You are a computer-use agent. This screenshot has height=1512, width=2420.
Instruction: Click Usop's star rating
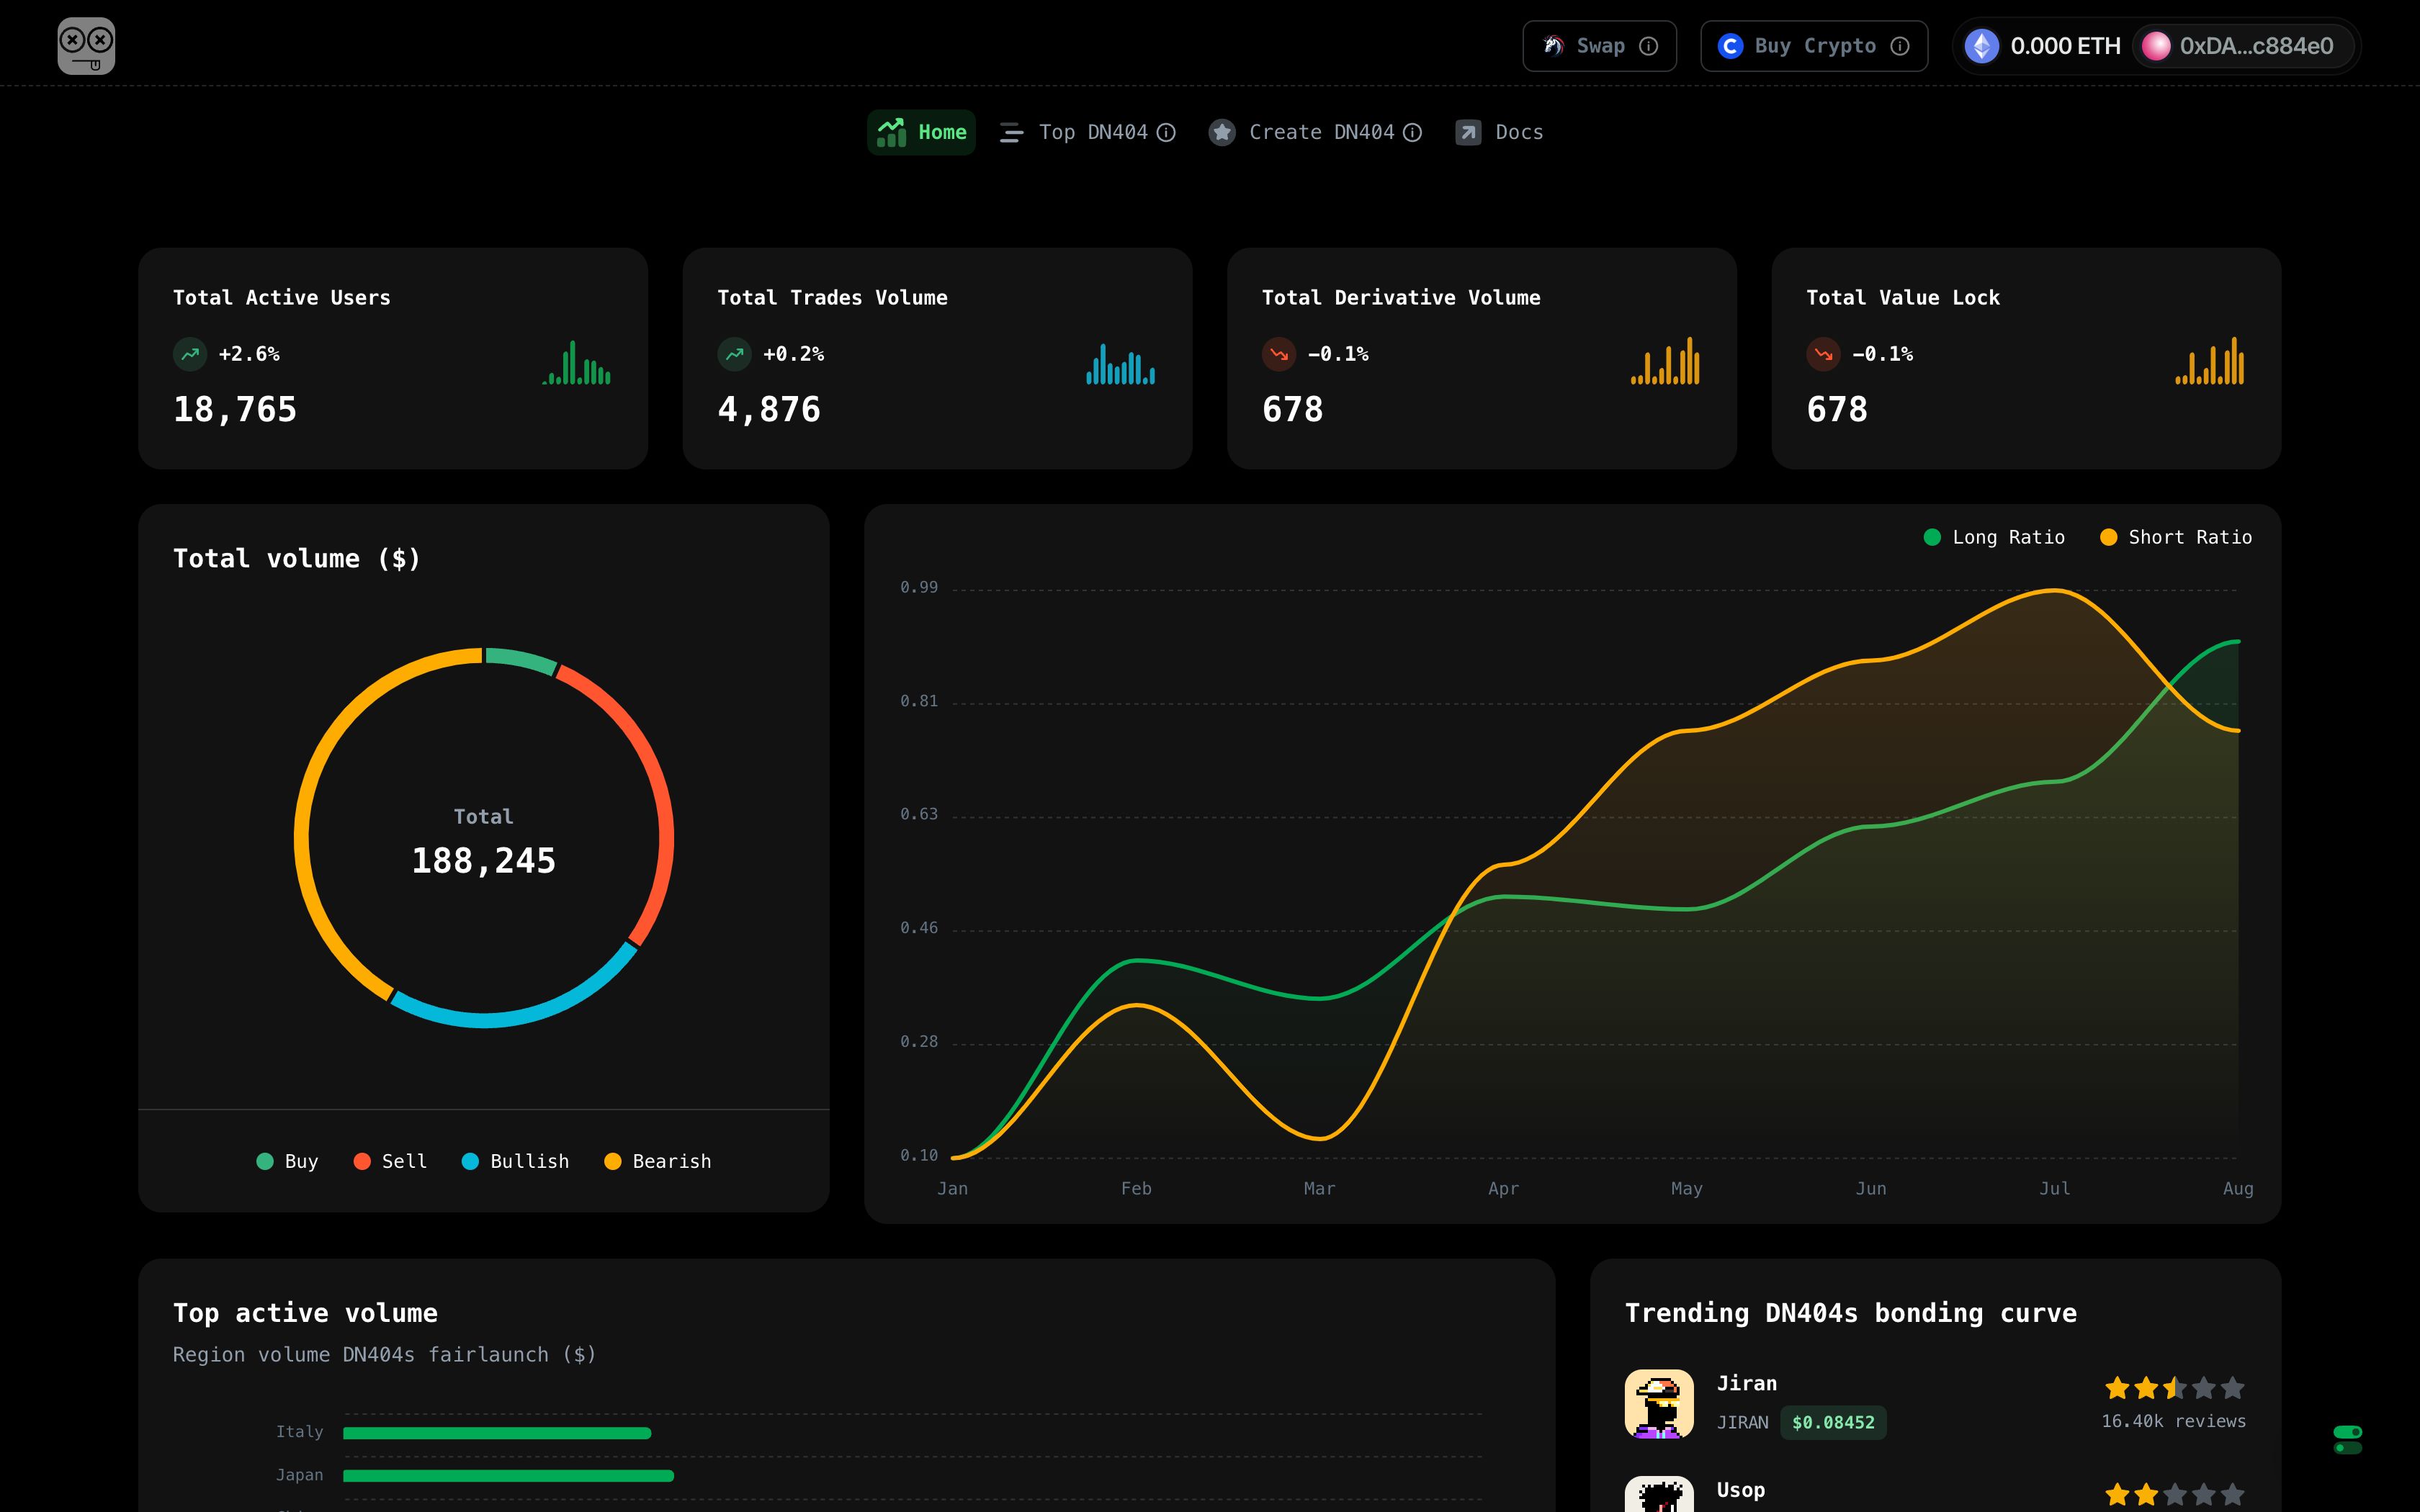(2174, 1495)
